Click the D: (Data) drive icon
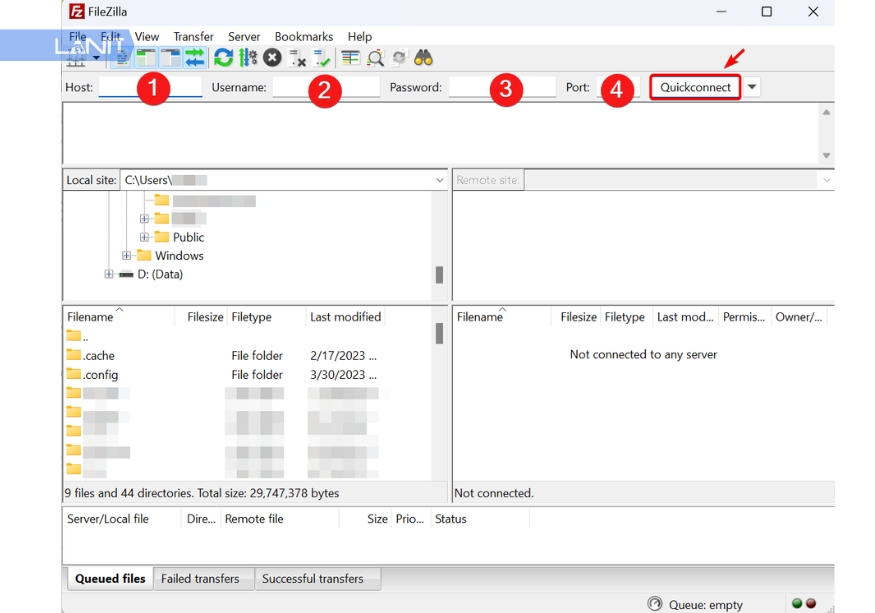The height and width of the screenshot is (613, 875). (x=126, y=274)
